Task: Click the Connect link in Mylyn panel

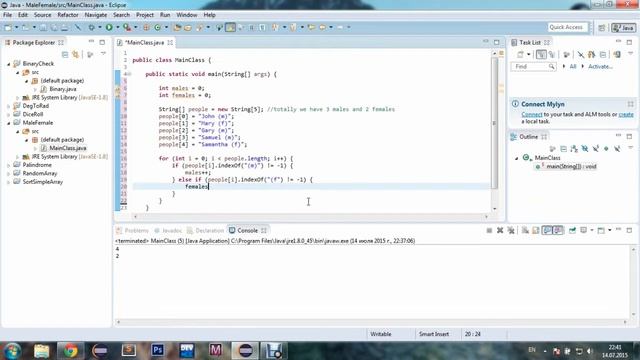Action: click(x=532, y=115)
